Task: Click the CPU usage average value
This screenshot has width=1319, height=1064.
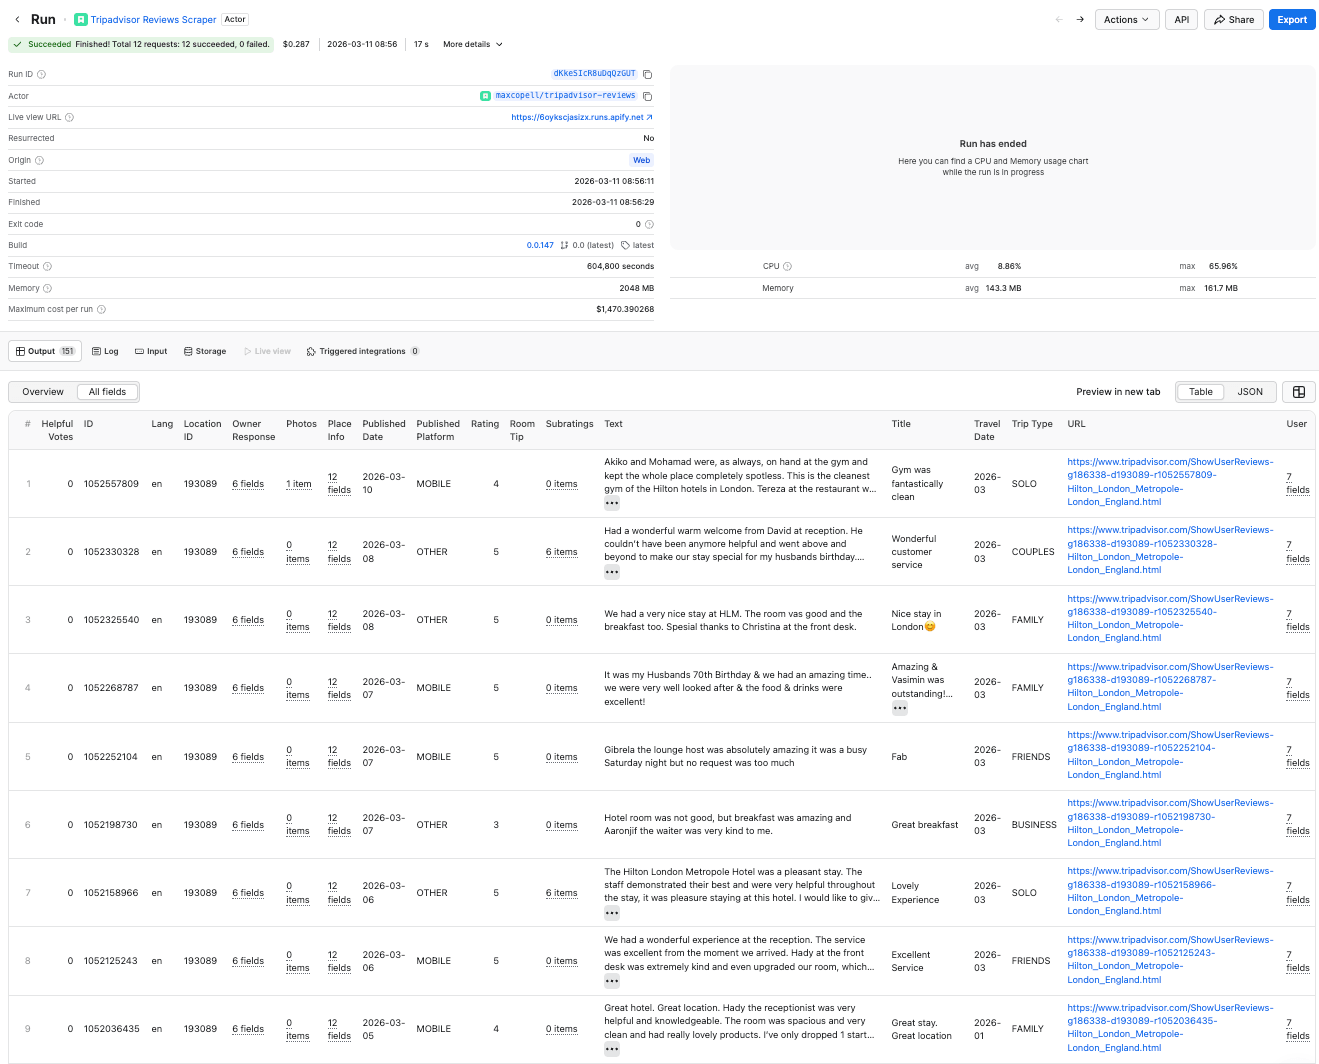Action: (x=1010, y=266)
